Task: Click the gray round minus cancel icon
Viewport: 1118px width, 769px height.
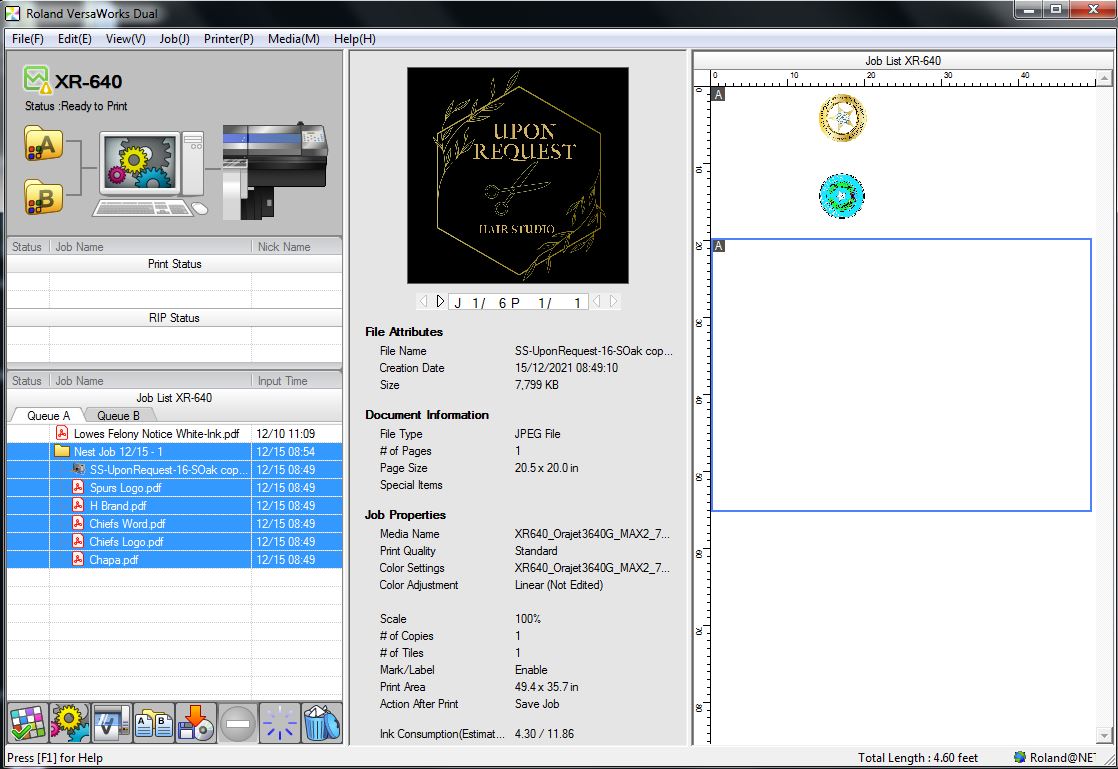Action: click(x=237, y=722)
